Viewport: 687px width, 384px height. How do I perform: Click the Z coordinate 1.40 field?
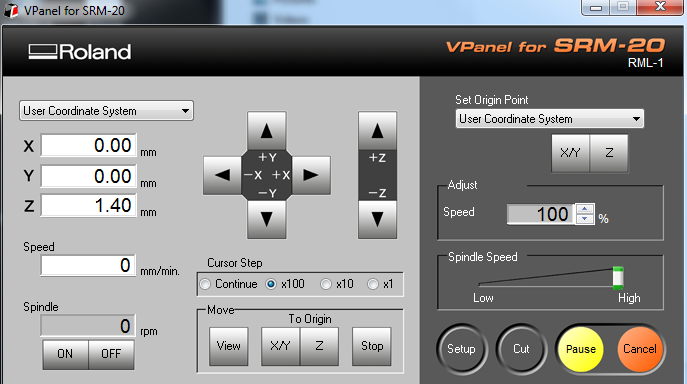89,205
